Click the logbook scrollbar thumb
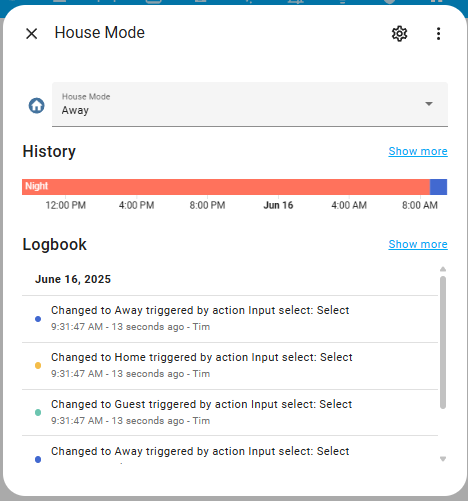This screenshot has height=501, width=468. [x=443, y=342]
